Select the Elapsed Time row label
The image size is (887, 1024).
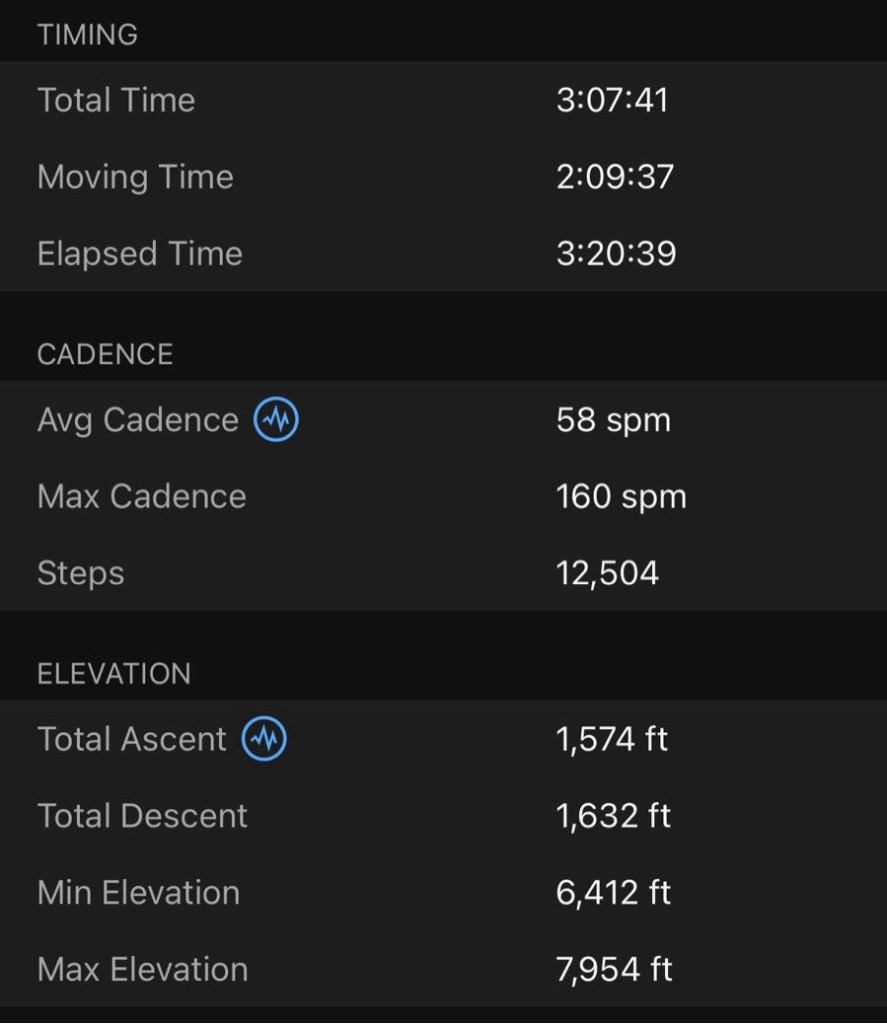click(140, 254)
